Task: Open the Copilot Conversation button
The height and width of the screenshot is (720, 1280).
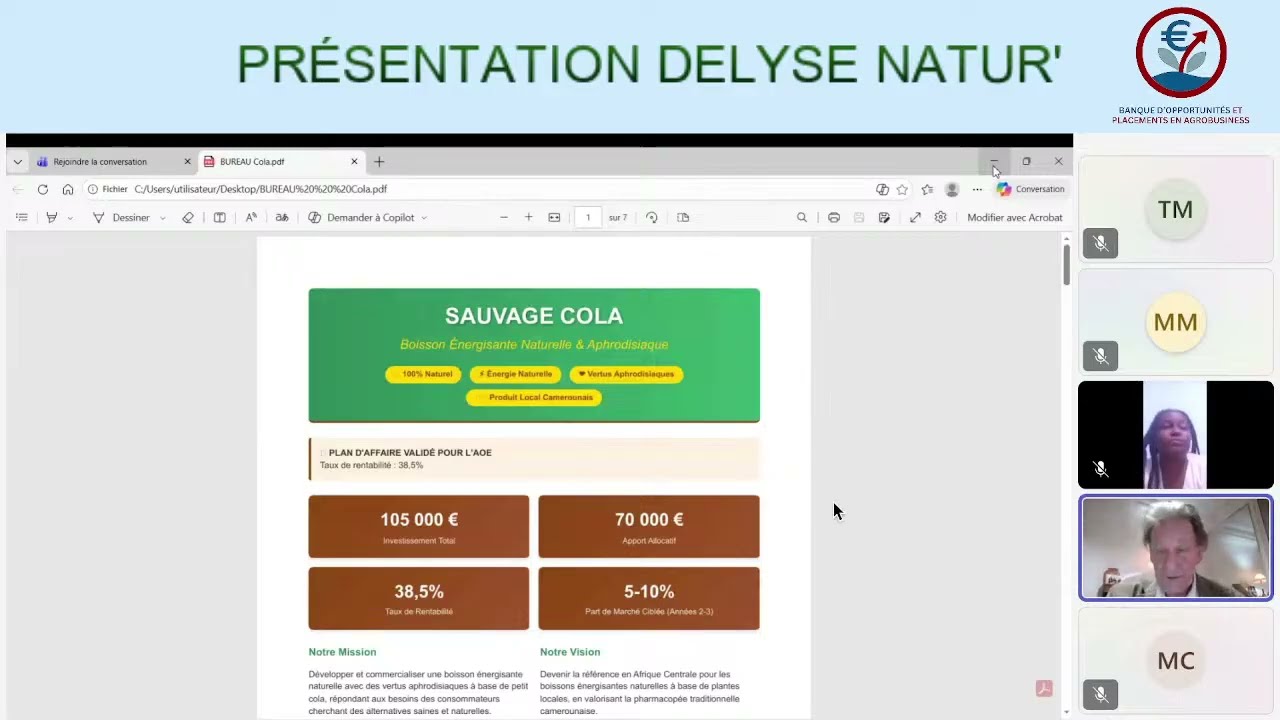Action: coord(1030,189)
